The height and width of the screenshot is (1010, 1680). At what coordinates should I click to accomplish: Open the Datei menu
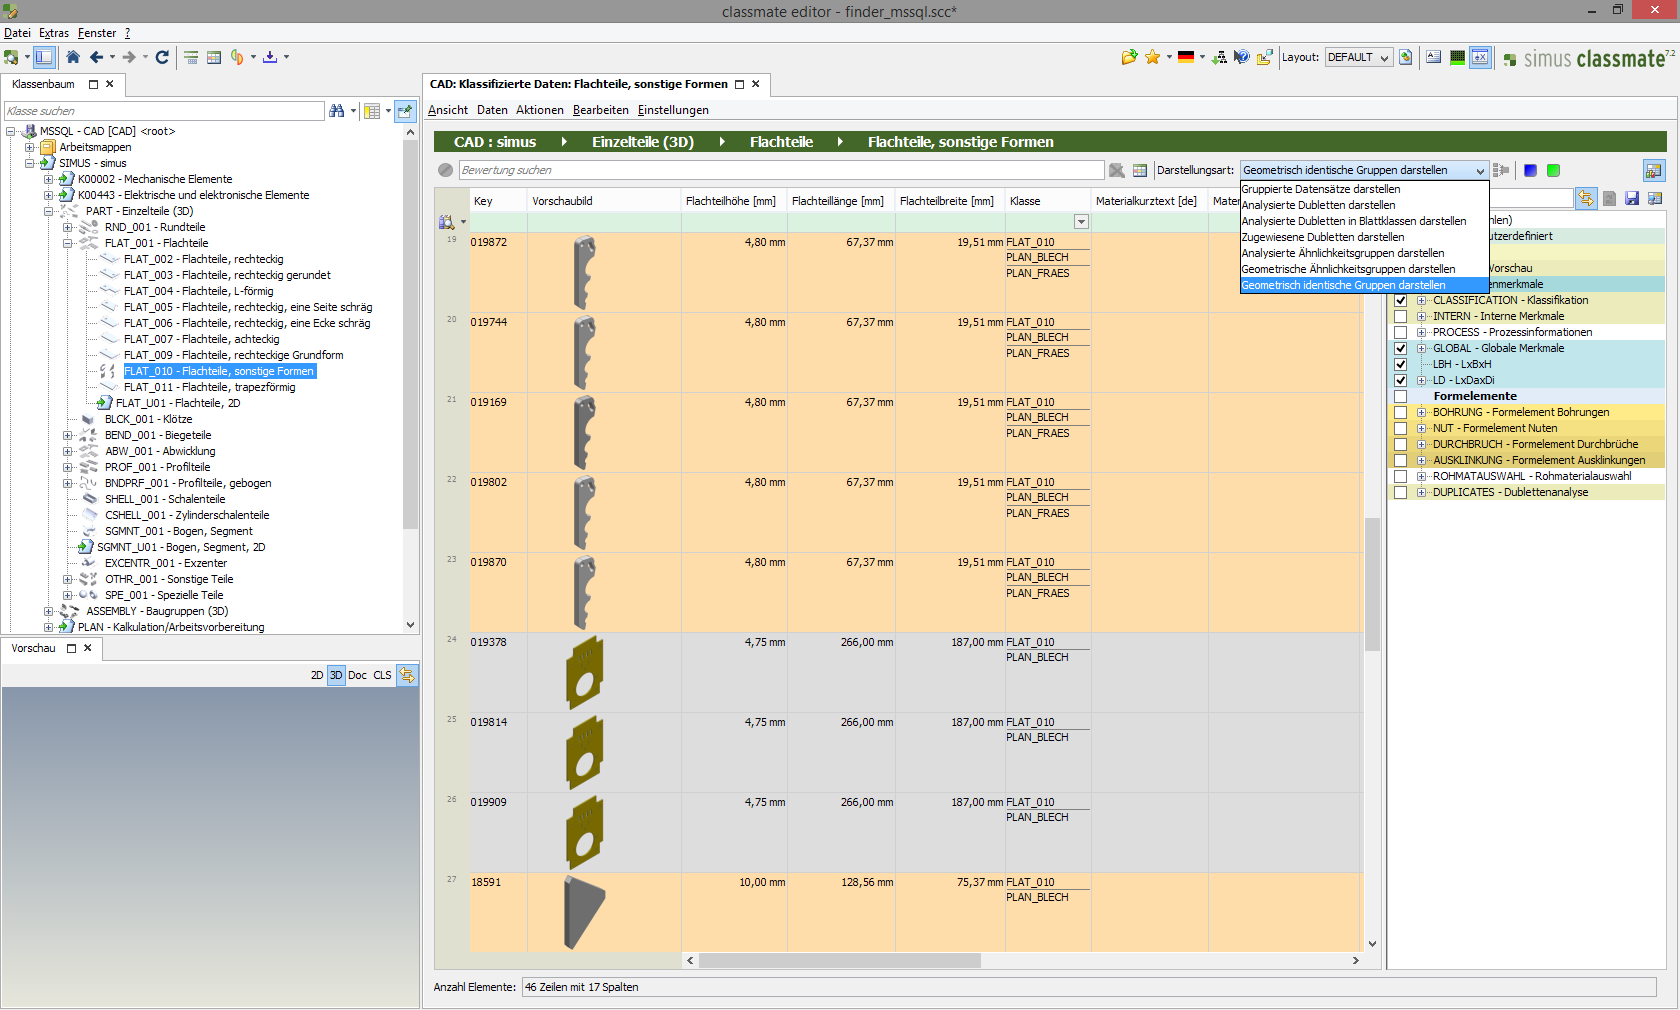17,33
